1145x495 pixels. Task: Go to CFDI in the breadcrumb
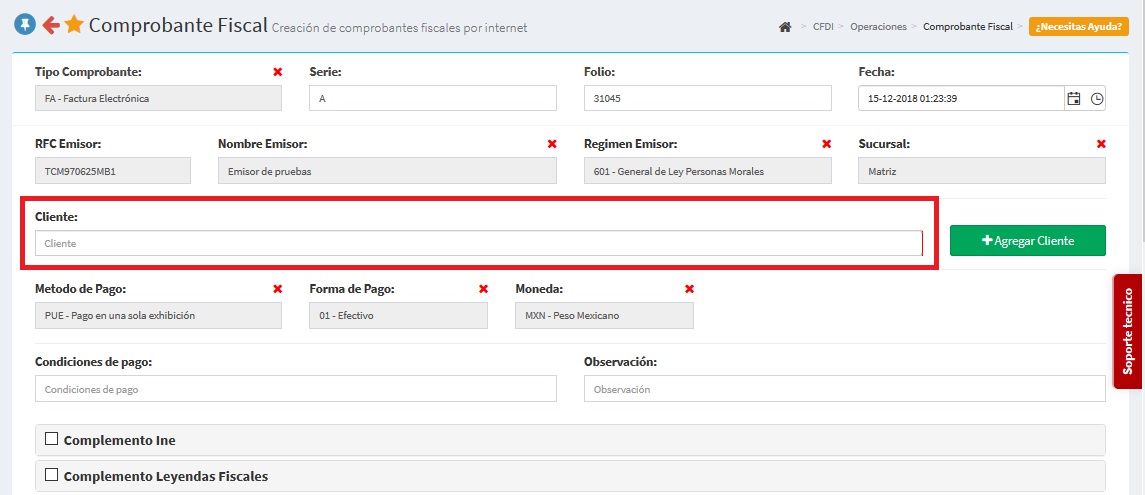(x=823, y=27)
